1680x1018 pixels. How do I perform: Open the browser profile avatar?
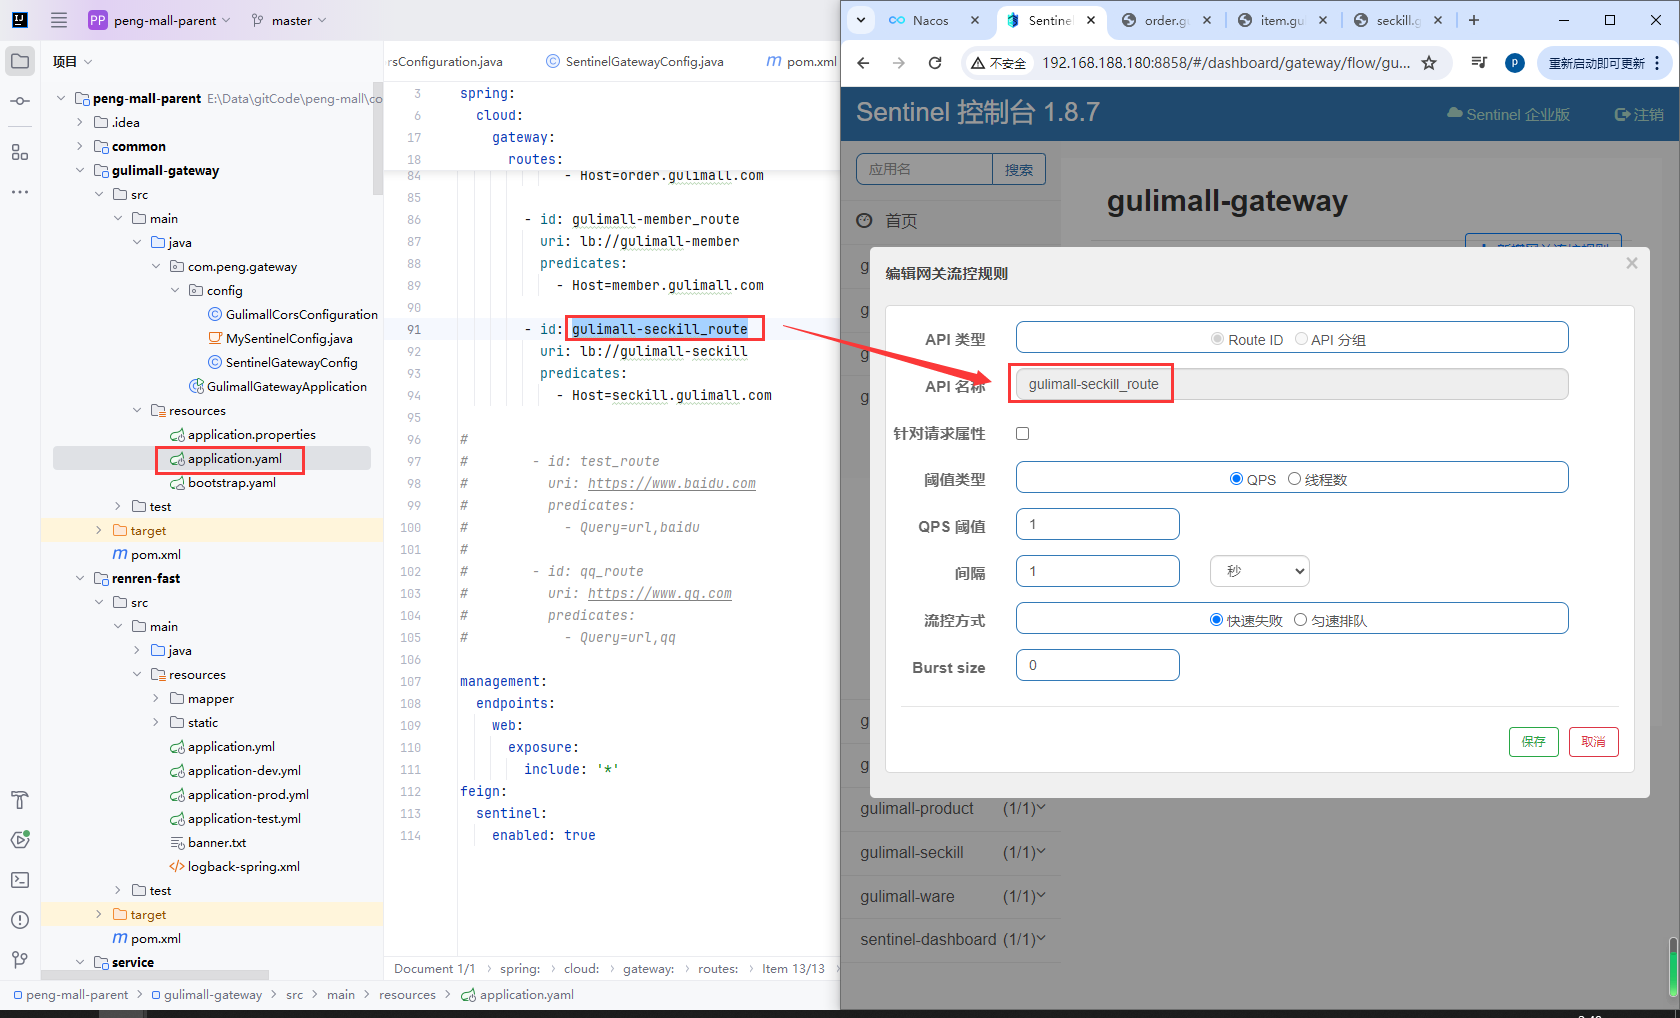1515,63
